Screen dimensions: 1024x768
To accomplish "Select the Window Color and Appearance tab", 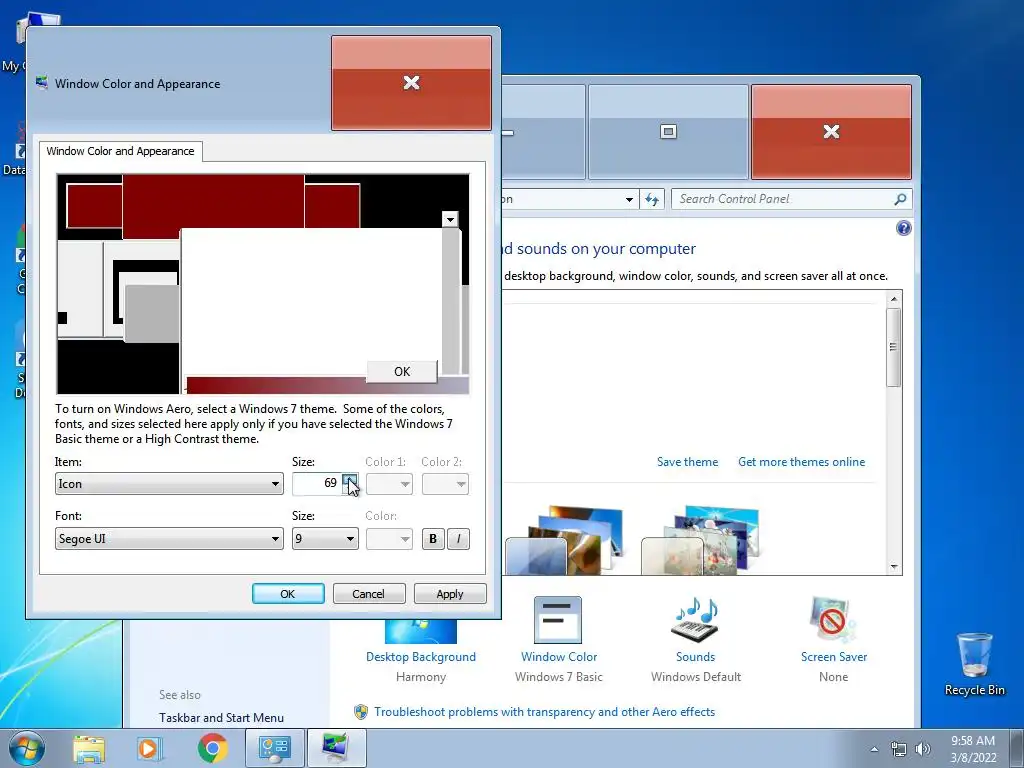I will click(x=120, y=151).
